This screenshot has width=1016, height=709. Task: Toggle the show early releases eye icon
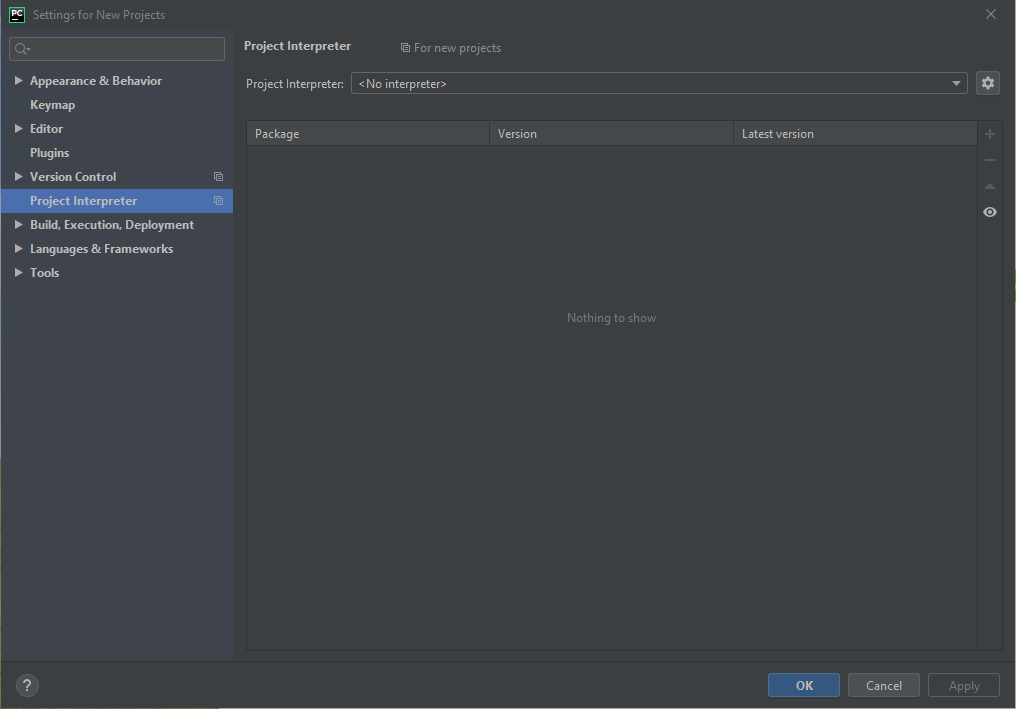point(990,212)
